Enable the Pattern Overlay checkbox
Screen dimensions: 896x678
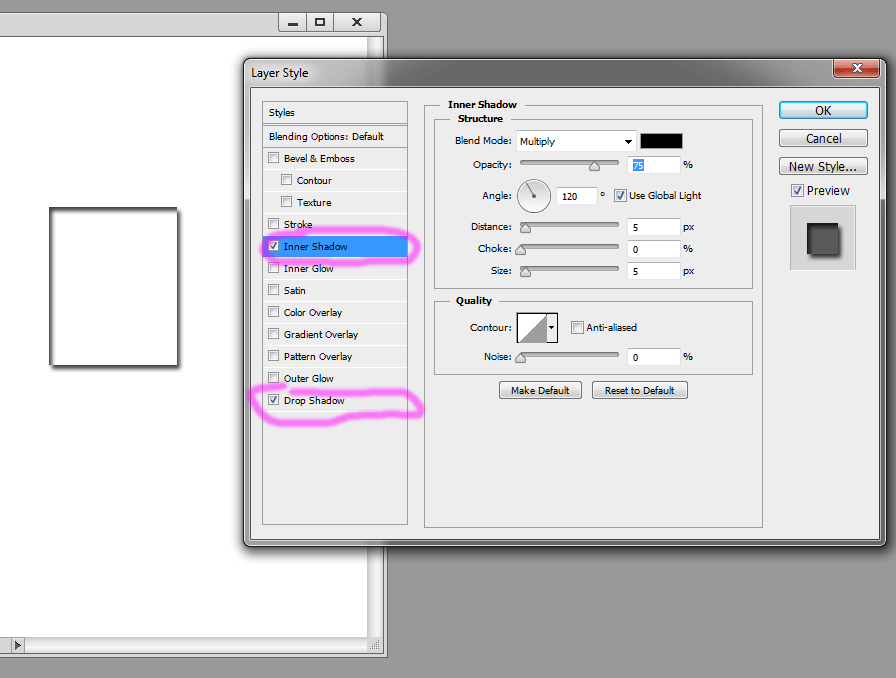coord(274,356)
